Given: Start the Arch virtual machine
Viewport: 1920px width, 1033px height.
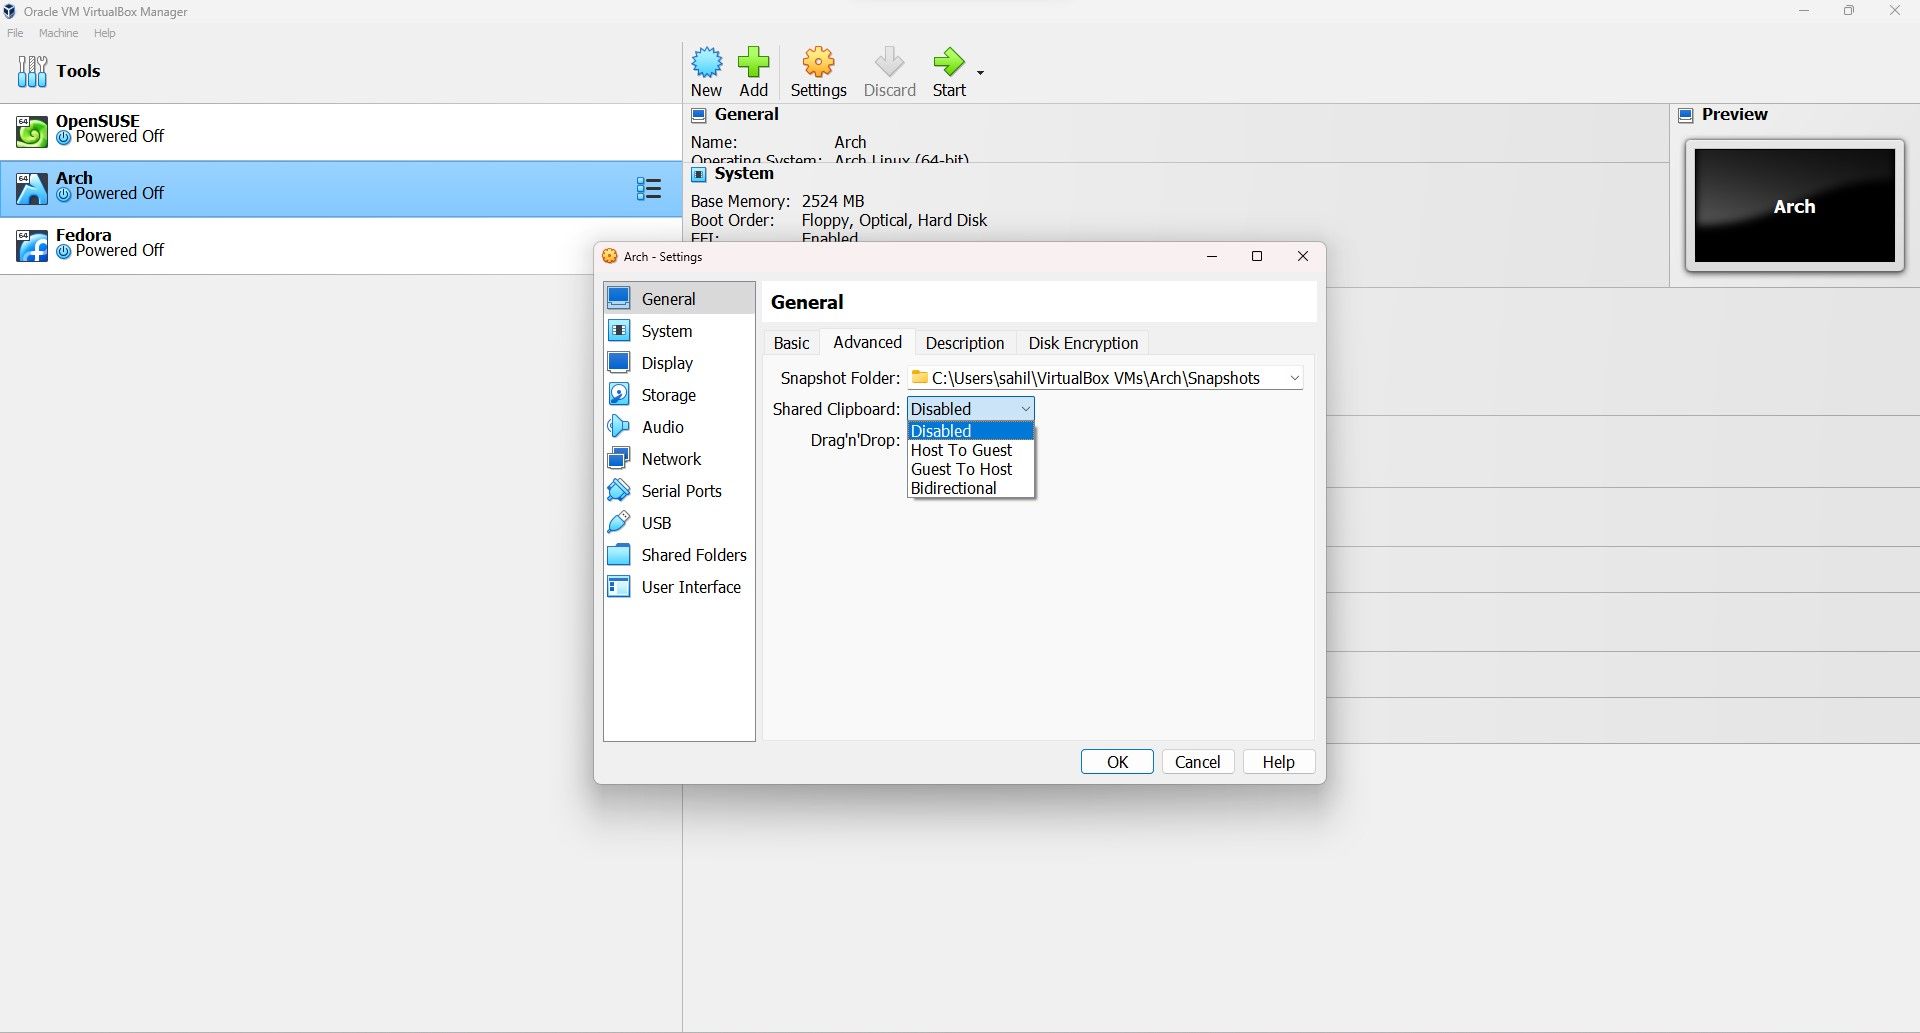Looking at the screenshot, I should [948, 70].
